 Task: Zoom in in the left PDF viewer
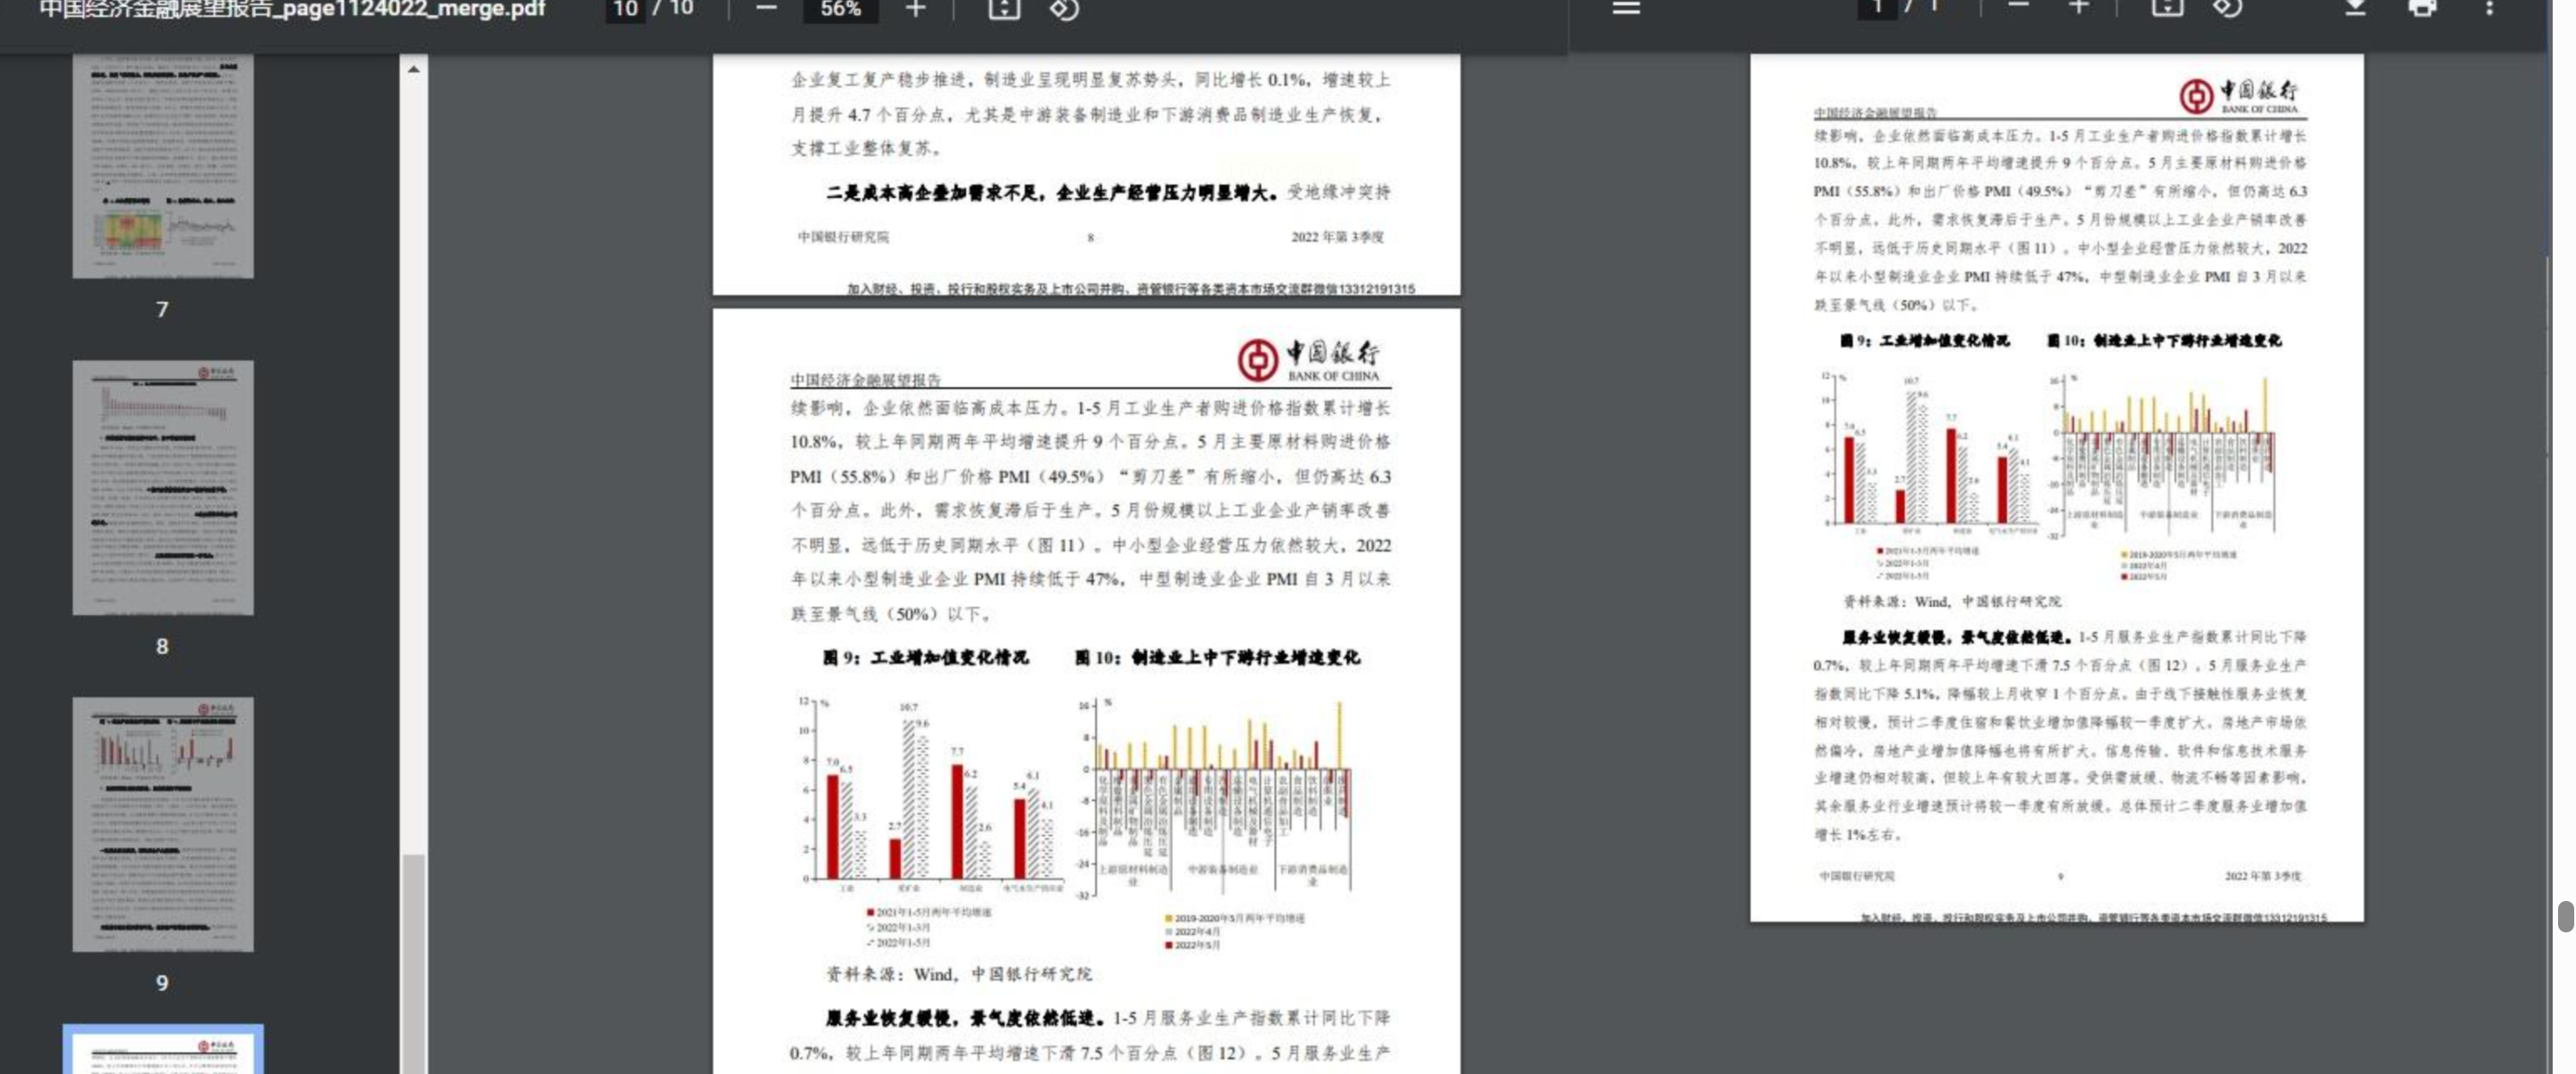click(x=915, y=8)
